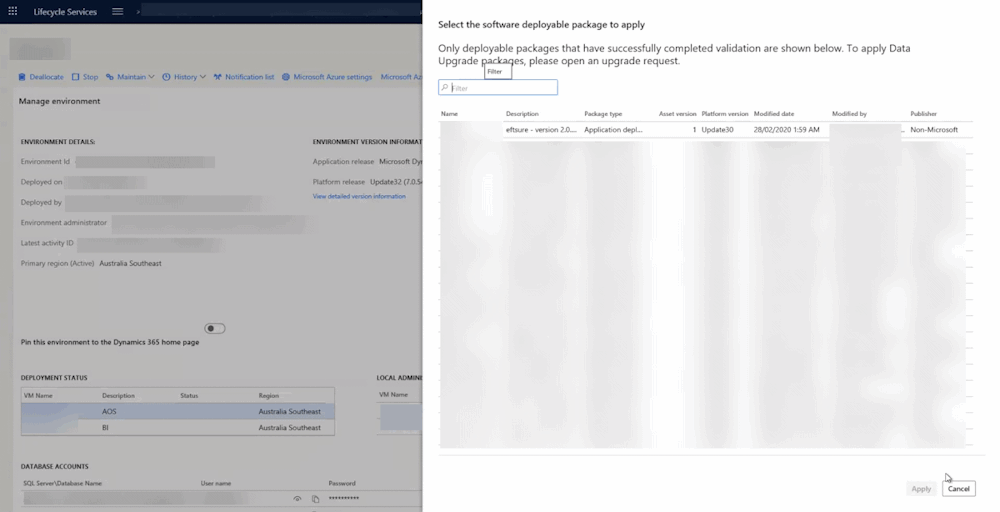Image resolution: width=1000 pixels, height=512 pixels.
Task: Sort by Modified by column header
Action: click(x=849, y=113)
